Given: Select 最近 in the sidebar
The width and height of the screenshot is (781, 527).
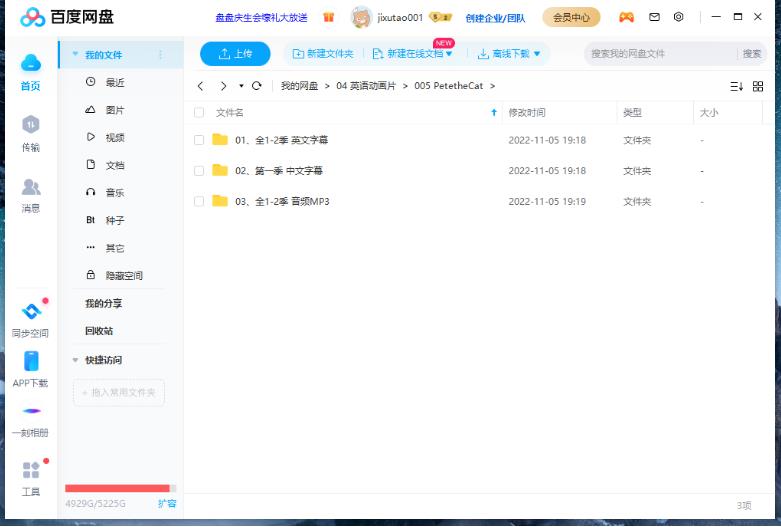Looking at the screenshot, I should tap(115, 82).
